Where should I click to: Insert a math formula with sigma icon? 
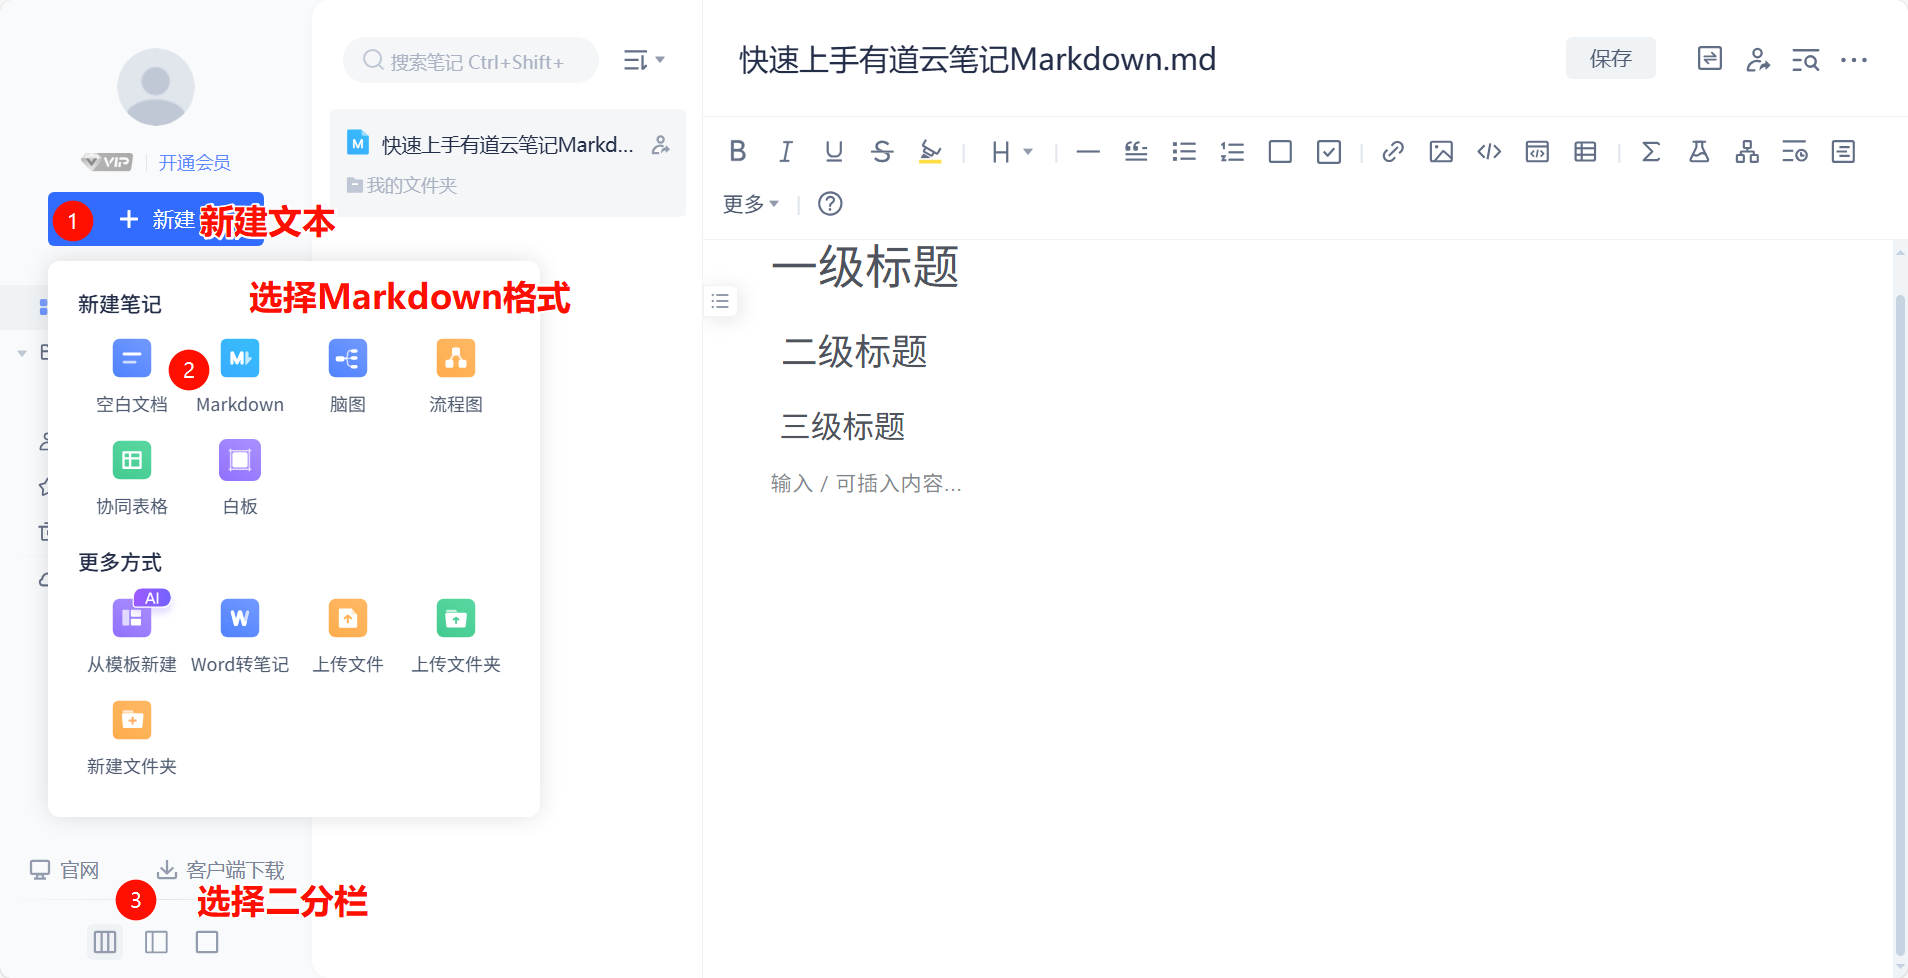point(1651,151)
